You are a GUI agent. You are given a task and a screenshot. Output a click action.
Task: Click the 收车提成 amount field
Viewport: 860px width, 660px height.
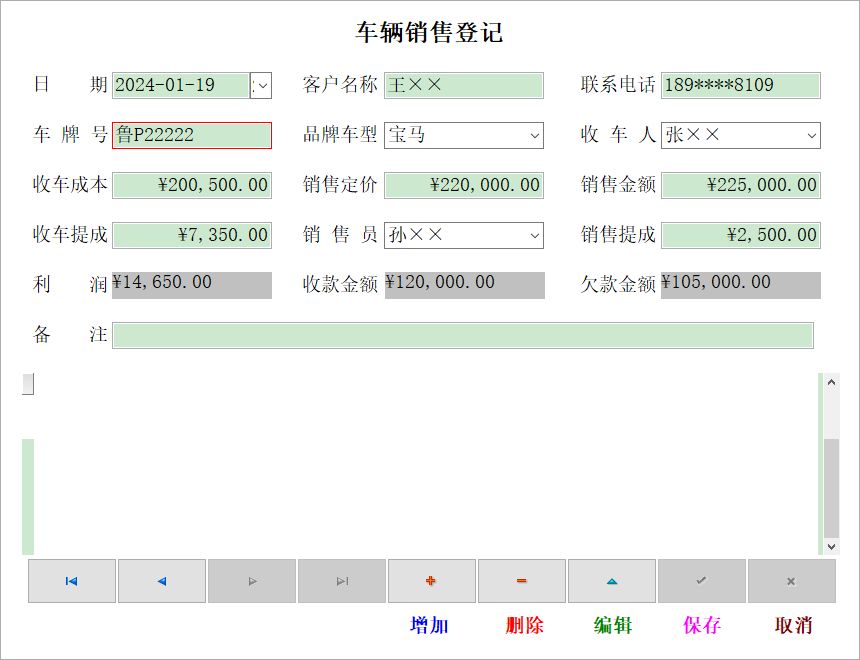[192, 235]
